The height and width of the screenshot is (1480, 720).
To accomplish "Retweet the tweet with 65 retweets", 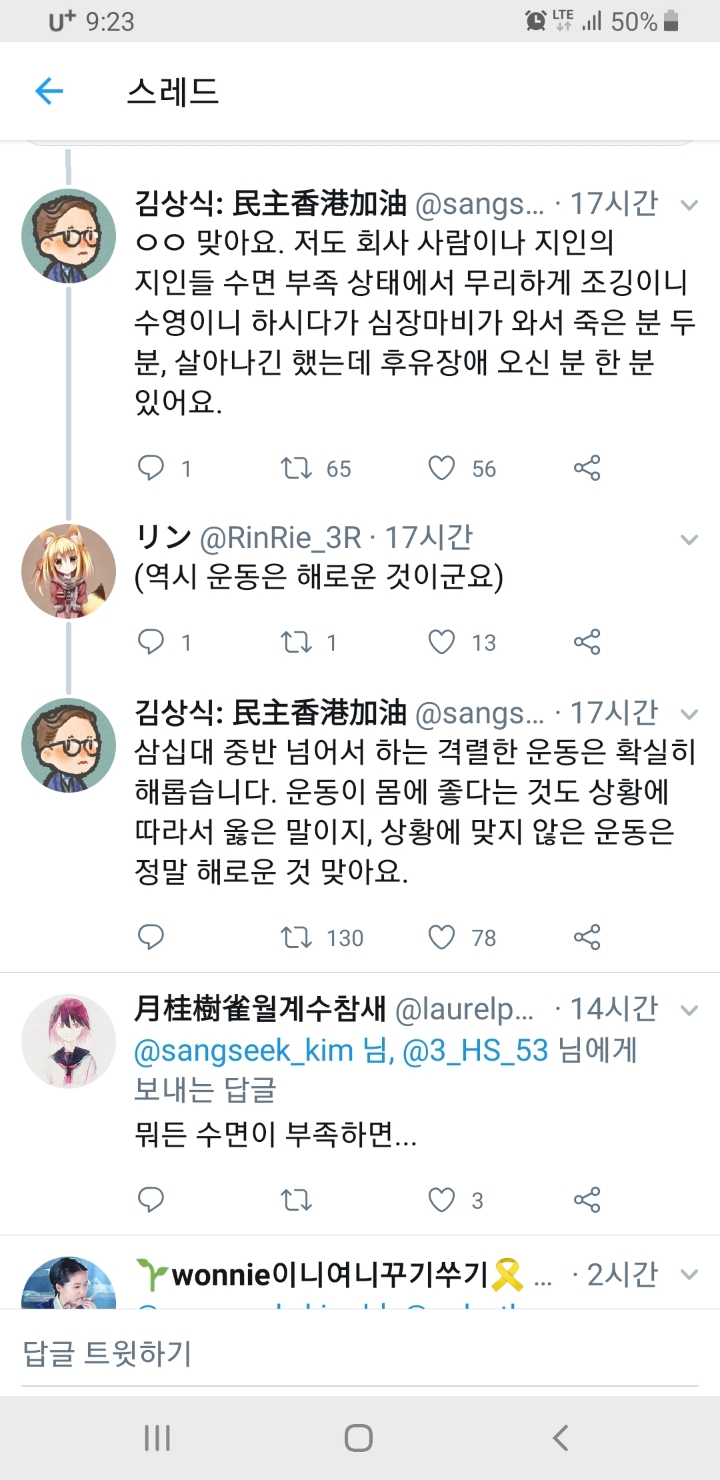I will [297, 468].
